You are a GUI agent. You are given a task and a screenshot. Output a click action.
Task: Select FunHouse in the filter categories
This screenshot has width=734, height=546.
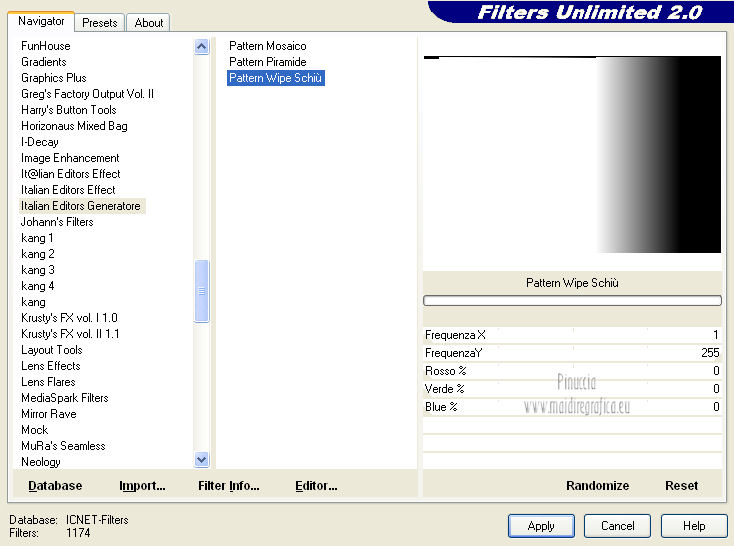click(x=46, y=46)
